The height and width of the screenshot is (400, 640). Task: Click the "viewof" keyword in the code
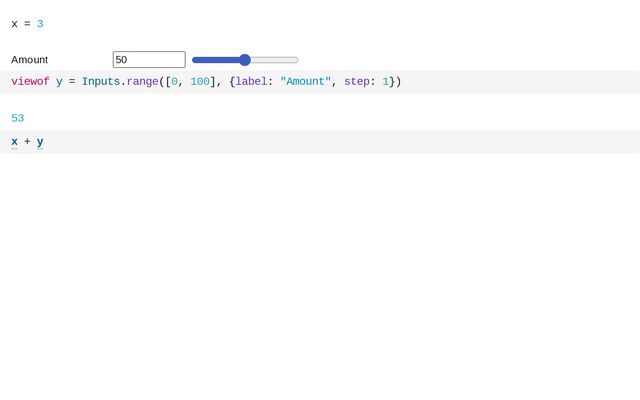point(30,82)
